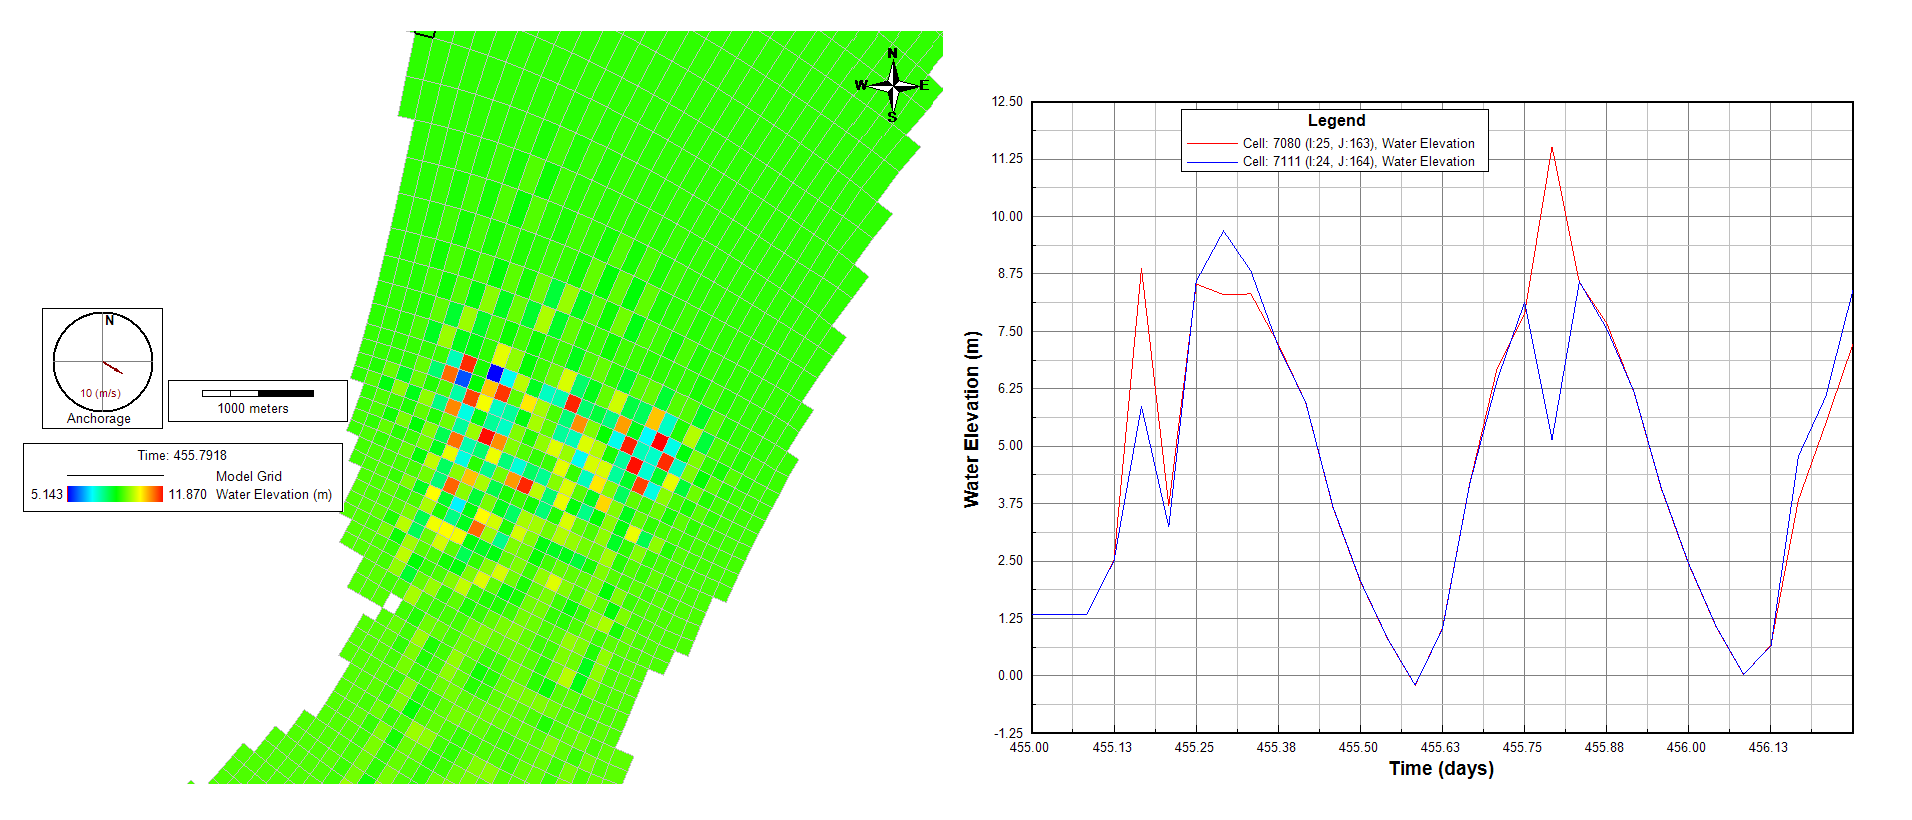Click the Model Grid line symbol
Viewport: 1912px width, 820px height.
coord(115,476)
